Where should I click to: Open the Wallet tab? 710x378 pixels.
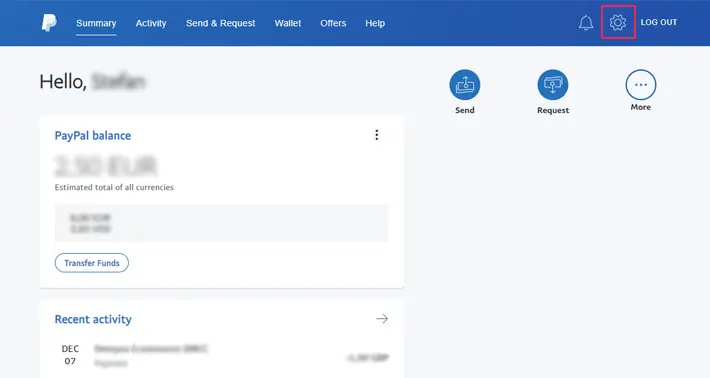(288, 23)
